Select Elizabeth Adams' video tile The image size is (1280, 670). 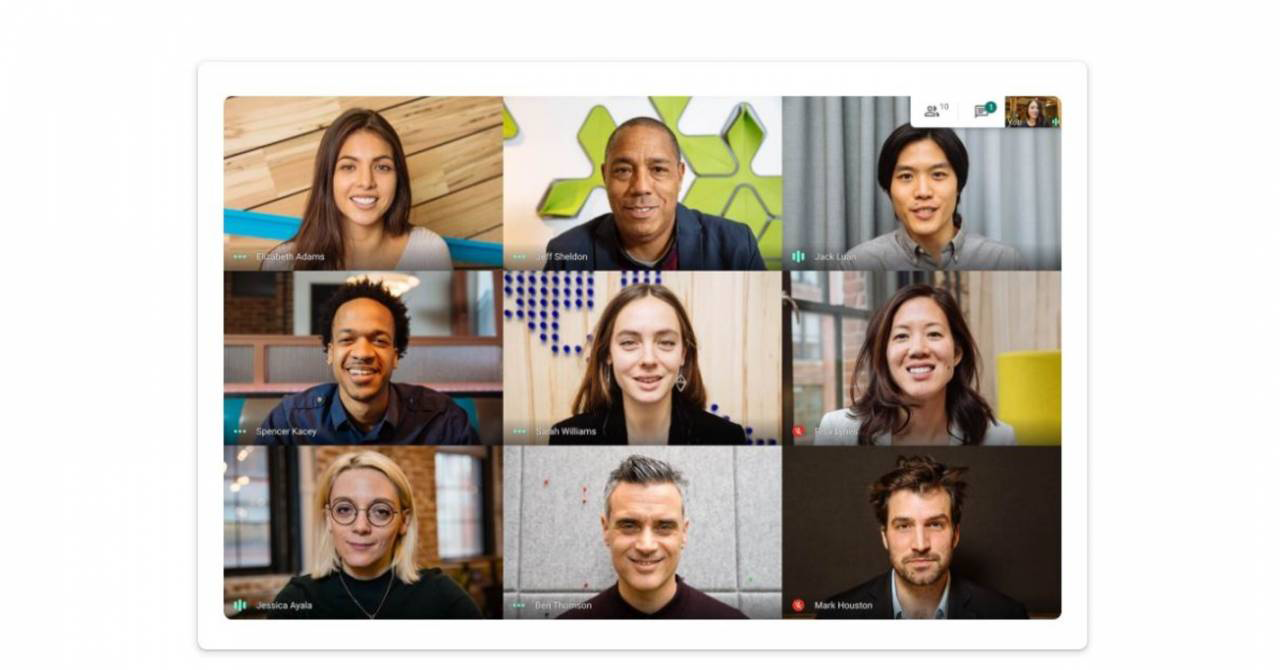coord(363,183)
